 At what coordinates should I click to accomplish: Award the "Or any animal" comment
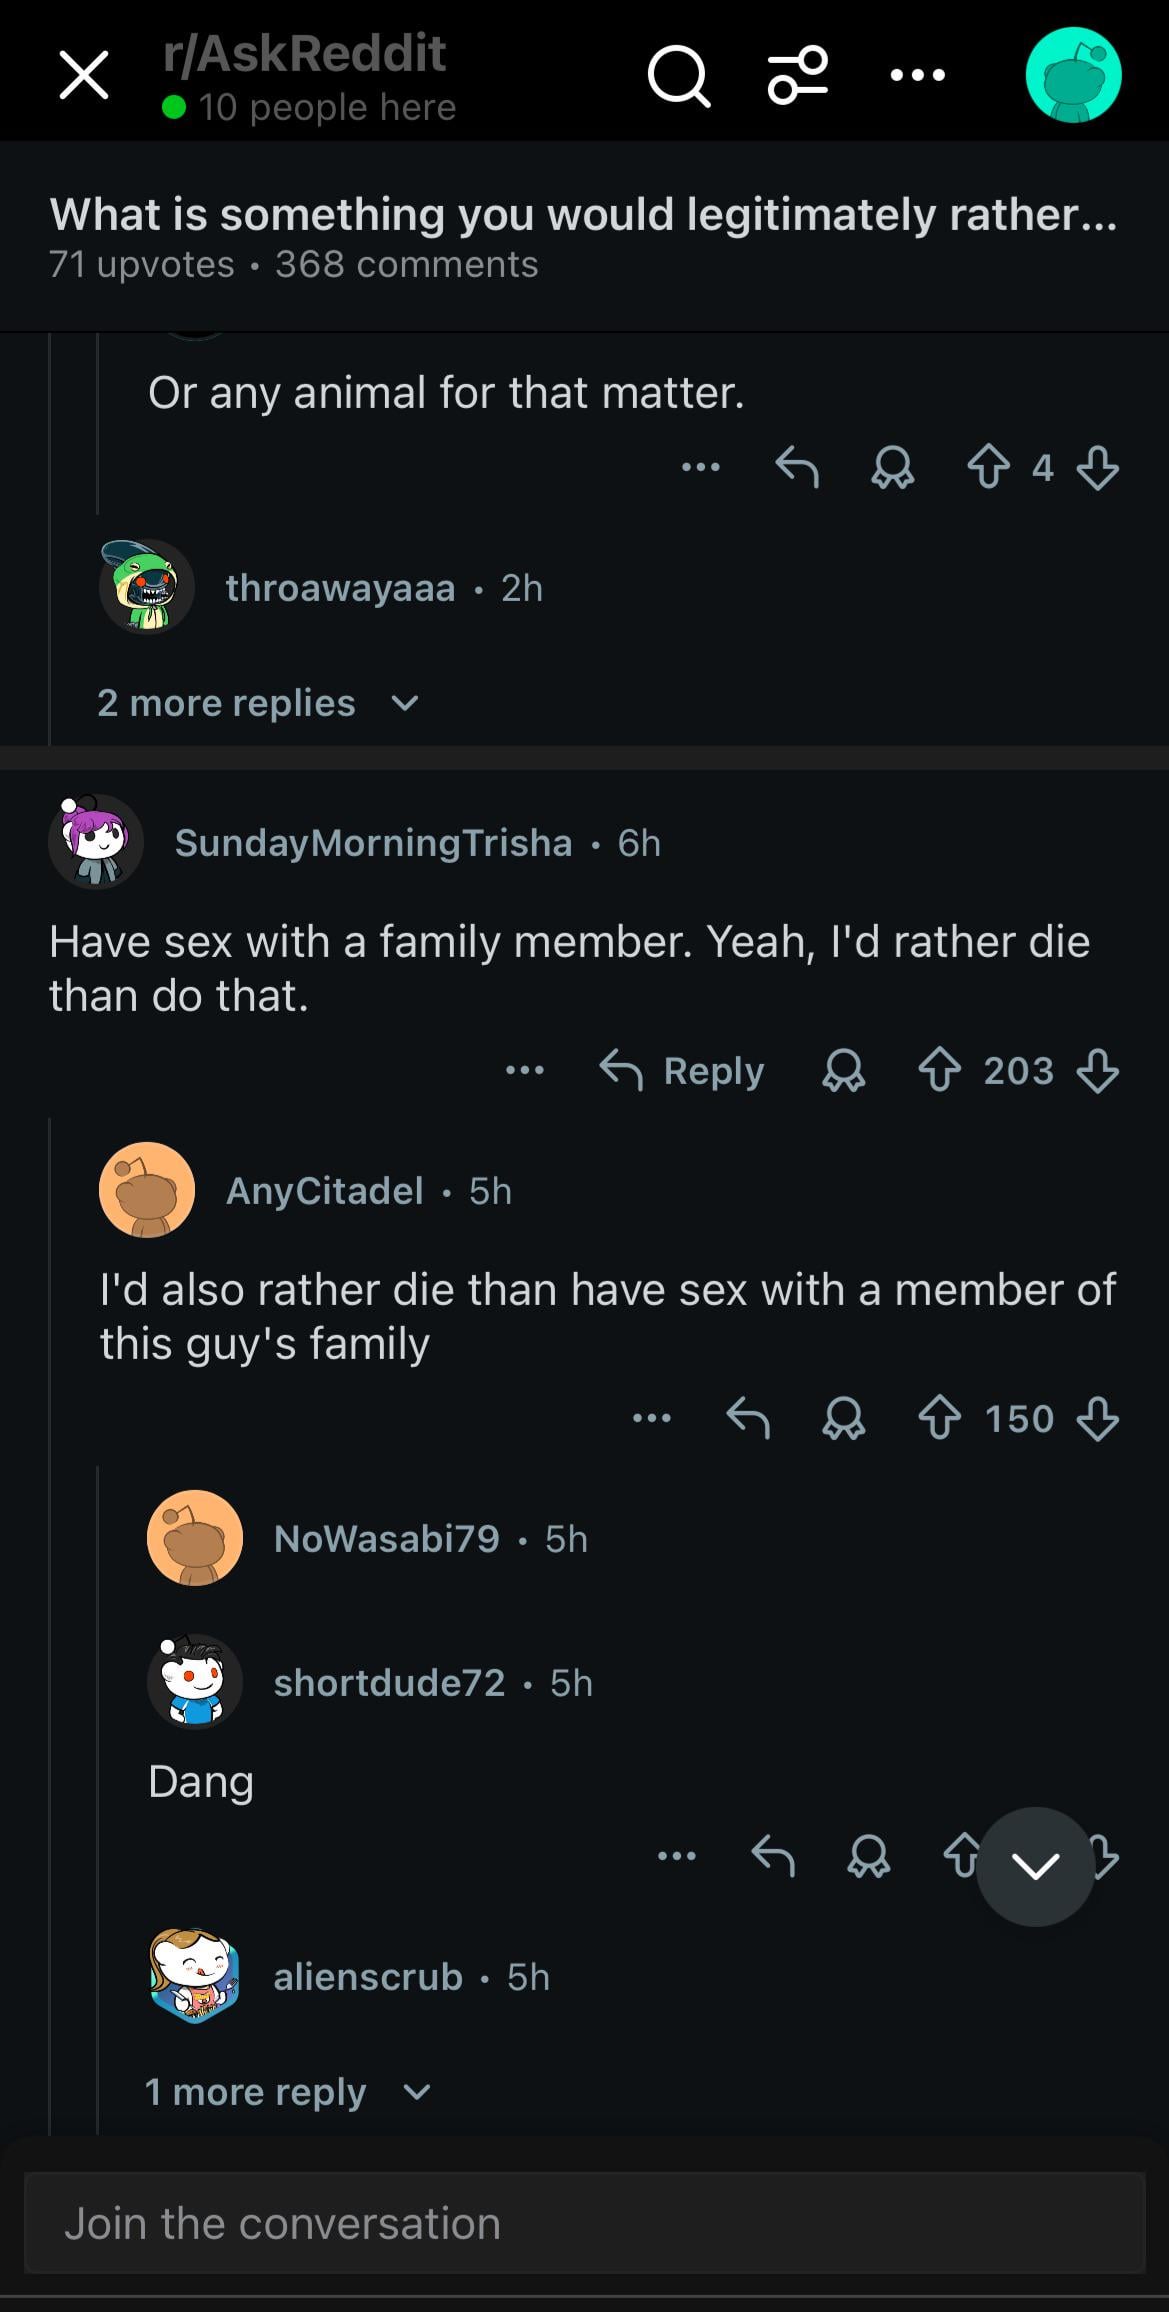tap(892, 467)
